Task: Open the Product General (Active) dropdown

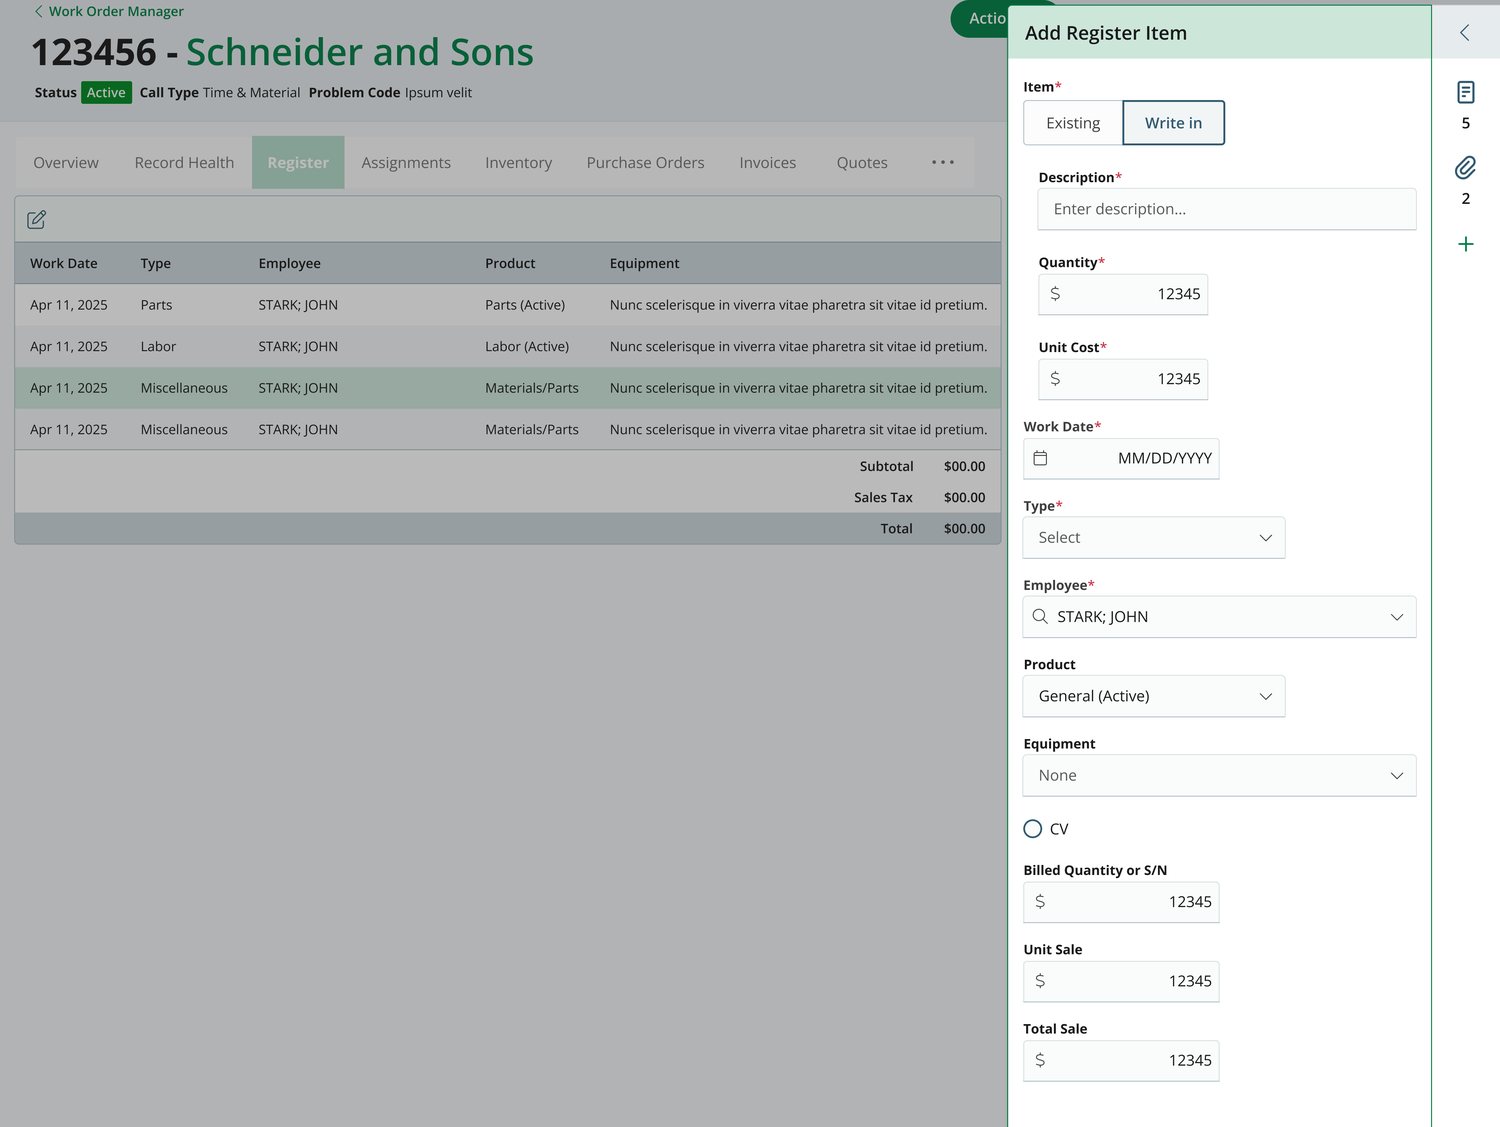Action: 1154,696
